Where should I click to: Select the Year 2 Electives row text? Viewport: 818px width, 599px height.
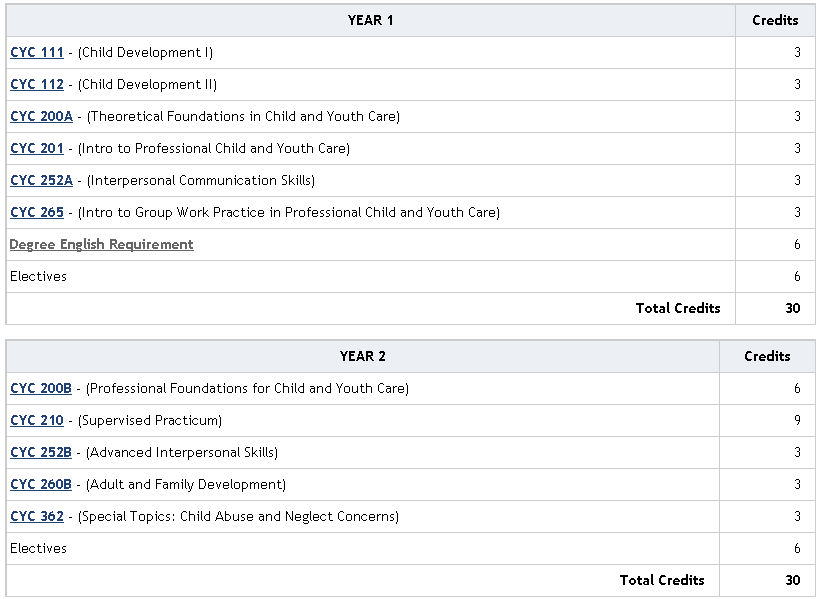[38, 548]
